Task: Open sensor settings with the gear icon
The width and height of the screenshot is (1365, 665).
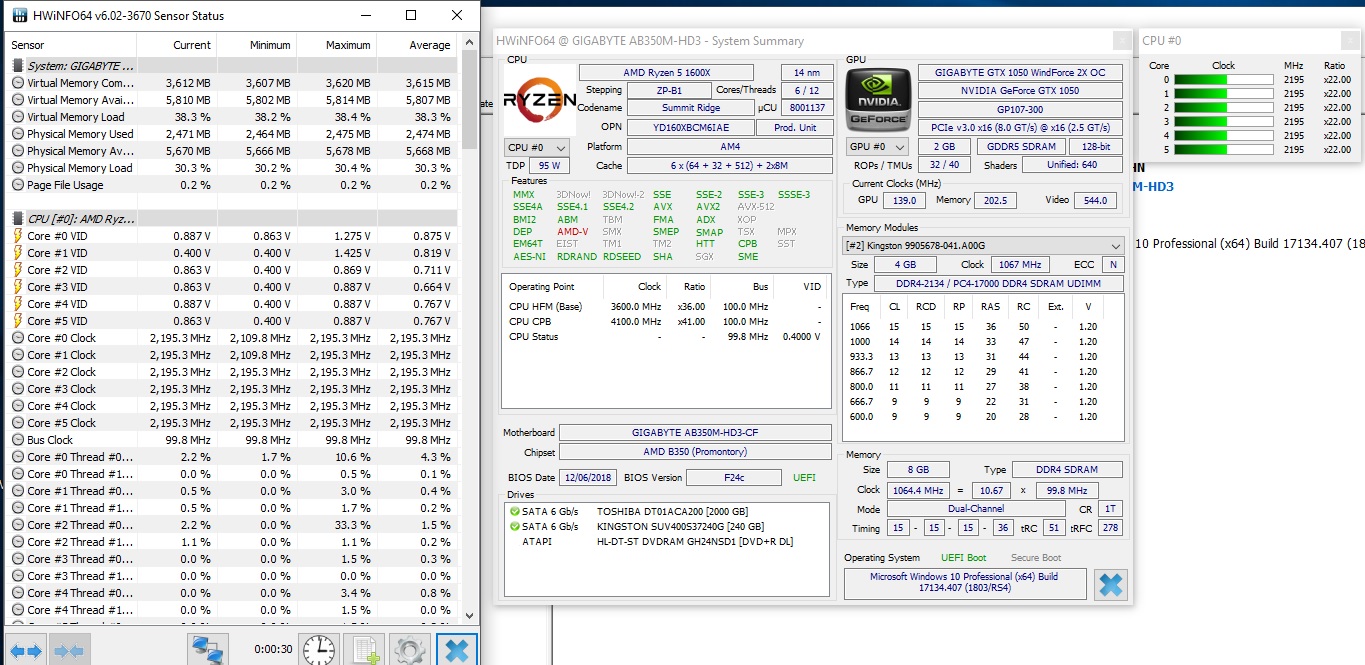Action: click(x=409, y=650)
